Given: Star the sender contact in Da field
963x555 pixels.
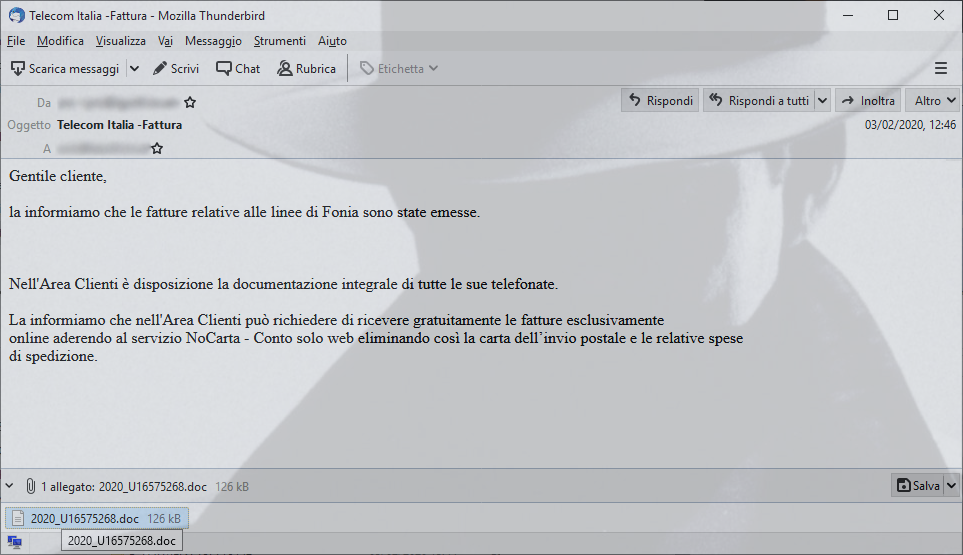Looking at the screenshot, I should pyautogui.click(x=190, y=103).
